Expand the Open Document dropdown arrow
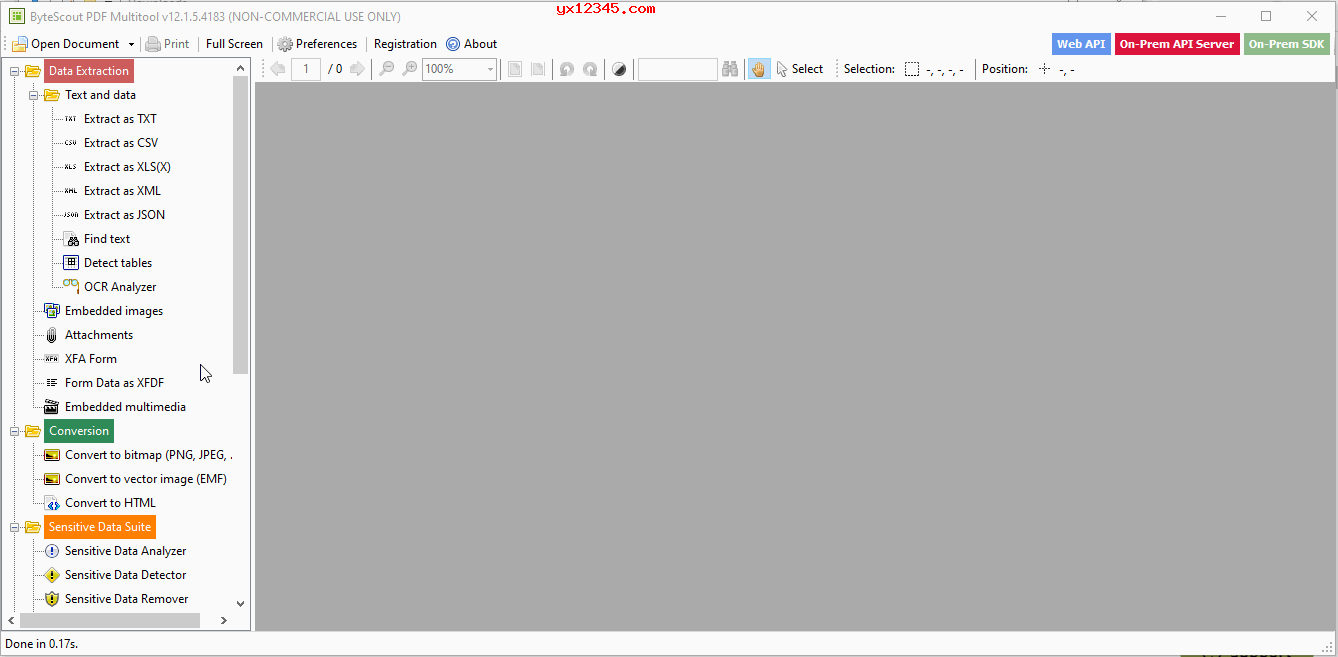1338x657 pixels. tap(131, 43)
